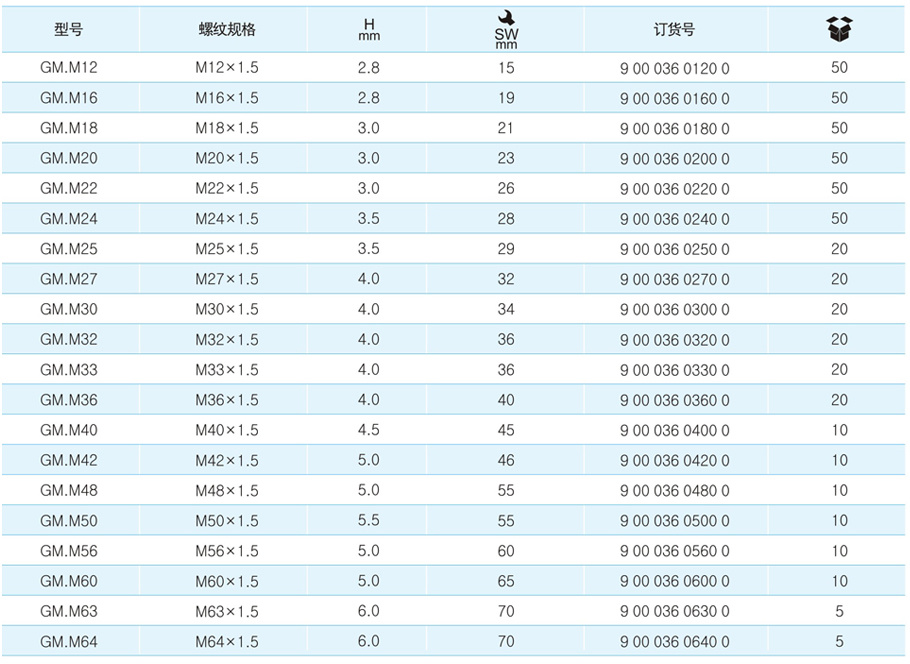Click thread spec M20×1.5
The height and width of the screenshot is (664, 910).
coord(226,158)
